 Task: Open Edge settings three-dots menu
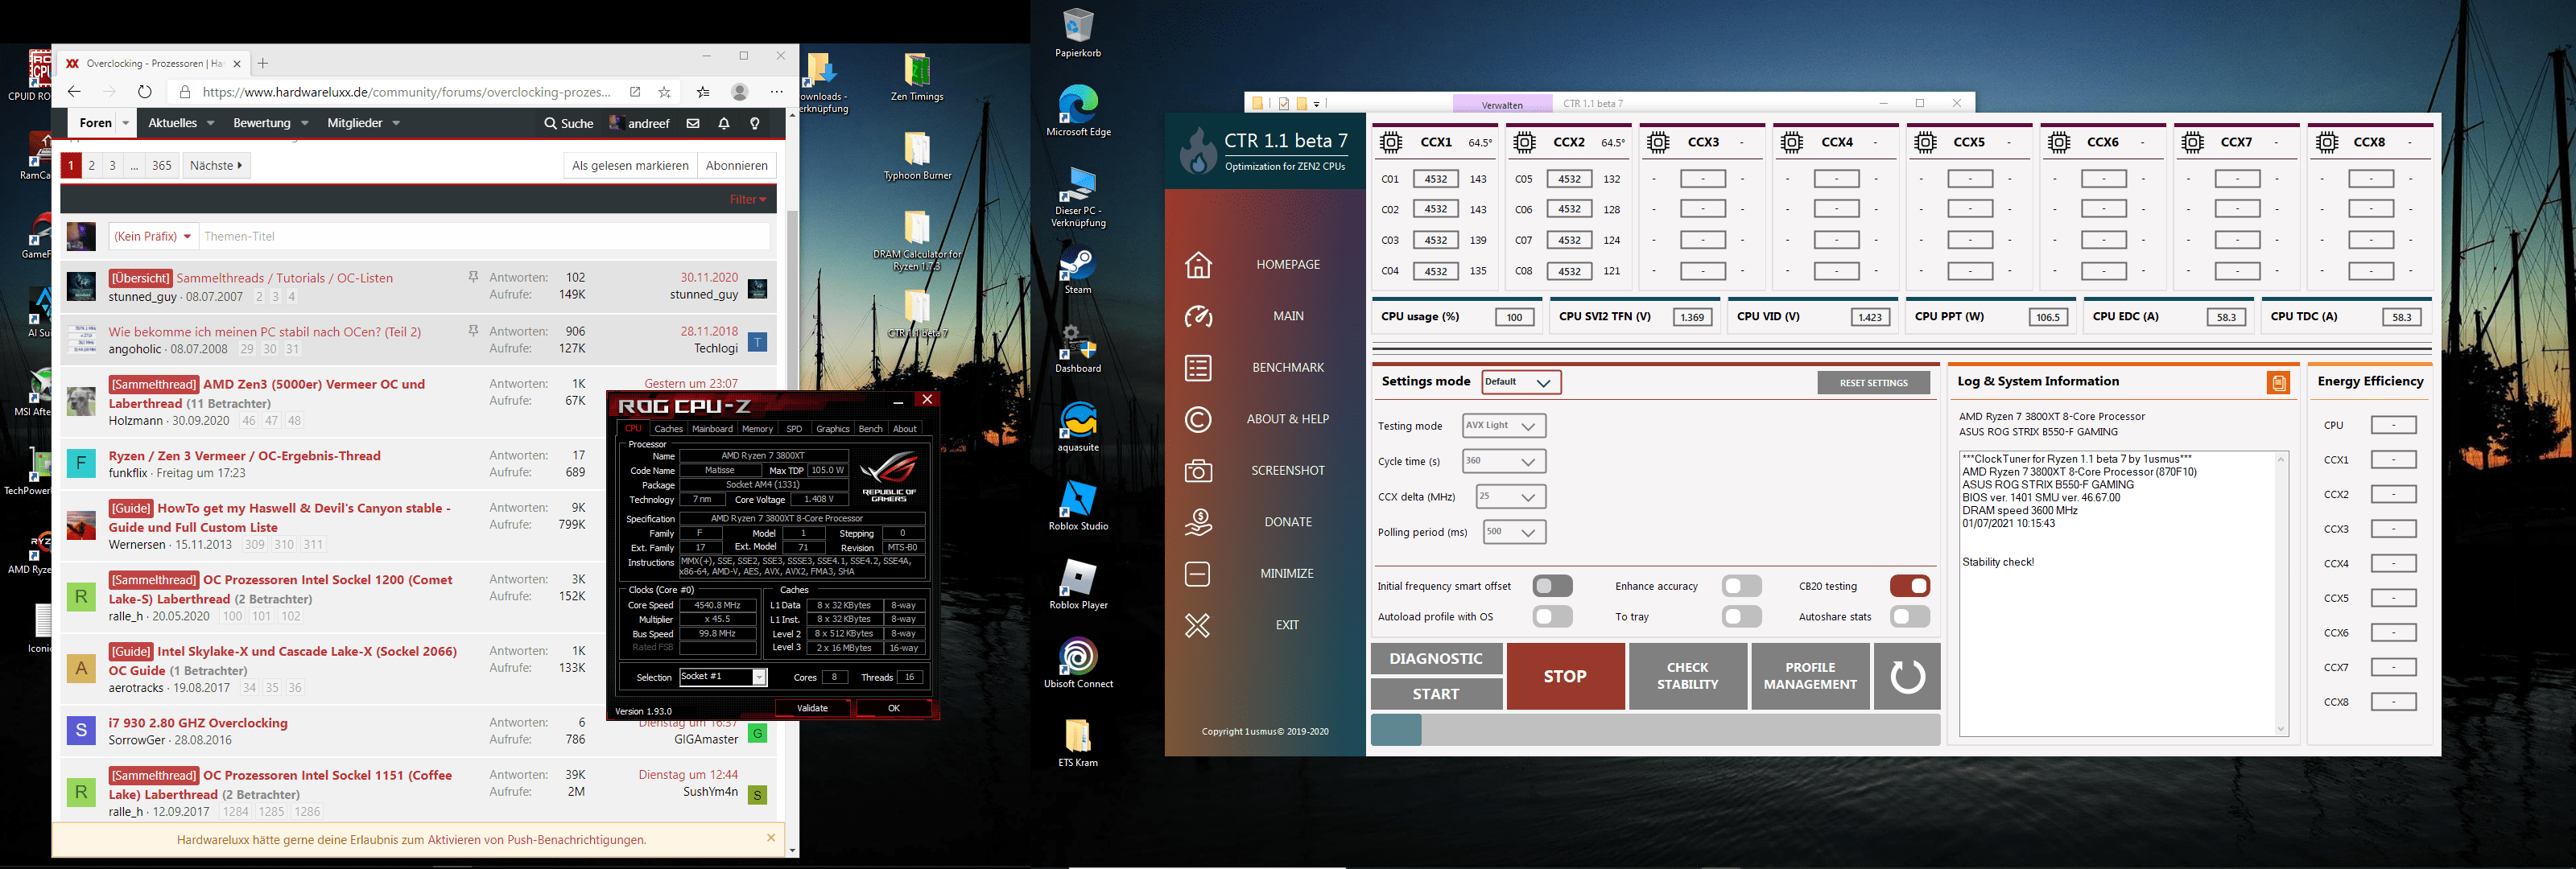tap(777, 92)
